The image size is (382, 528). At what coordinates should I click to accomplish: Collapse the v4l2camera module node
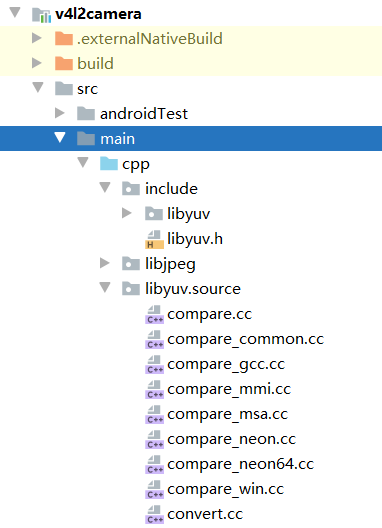[x=15, y=13]
